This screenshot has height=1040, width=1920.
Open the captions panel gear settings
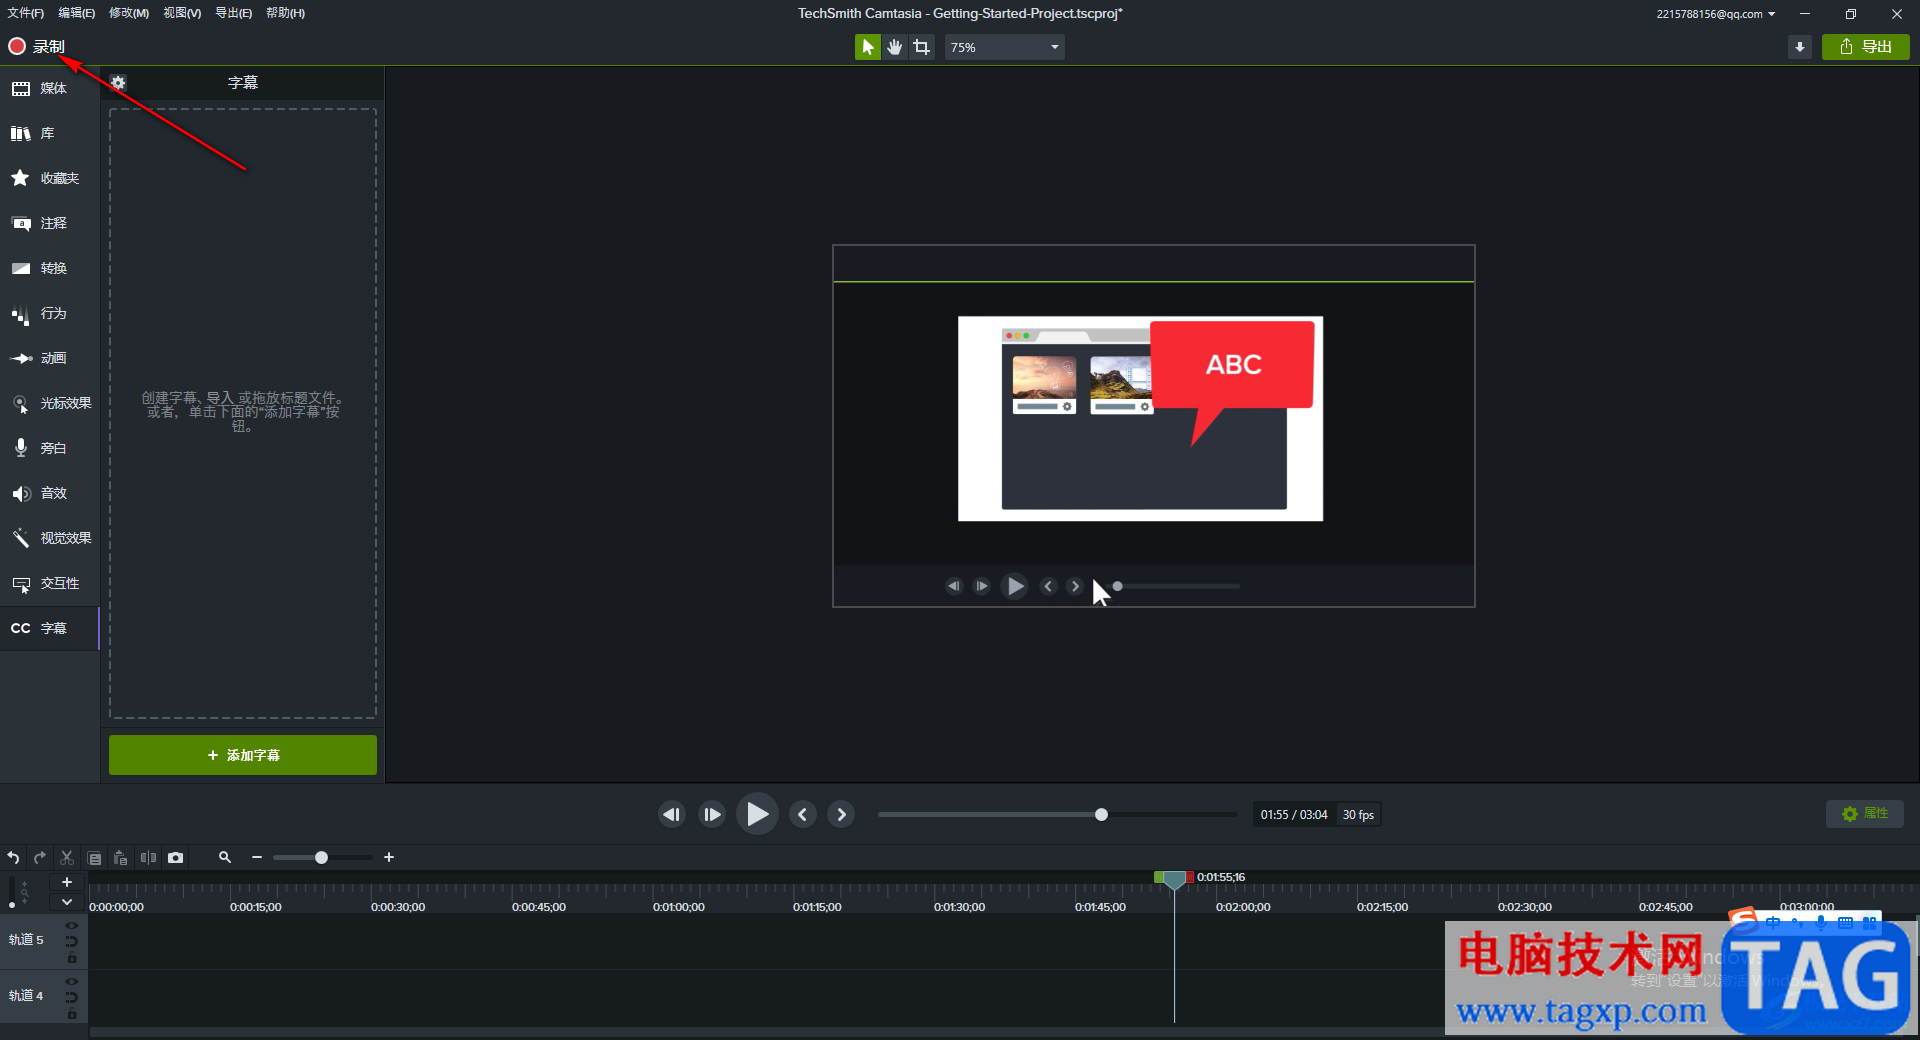[118, 83]
